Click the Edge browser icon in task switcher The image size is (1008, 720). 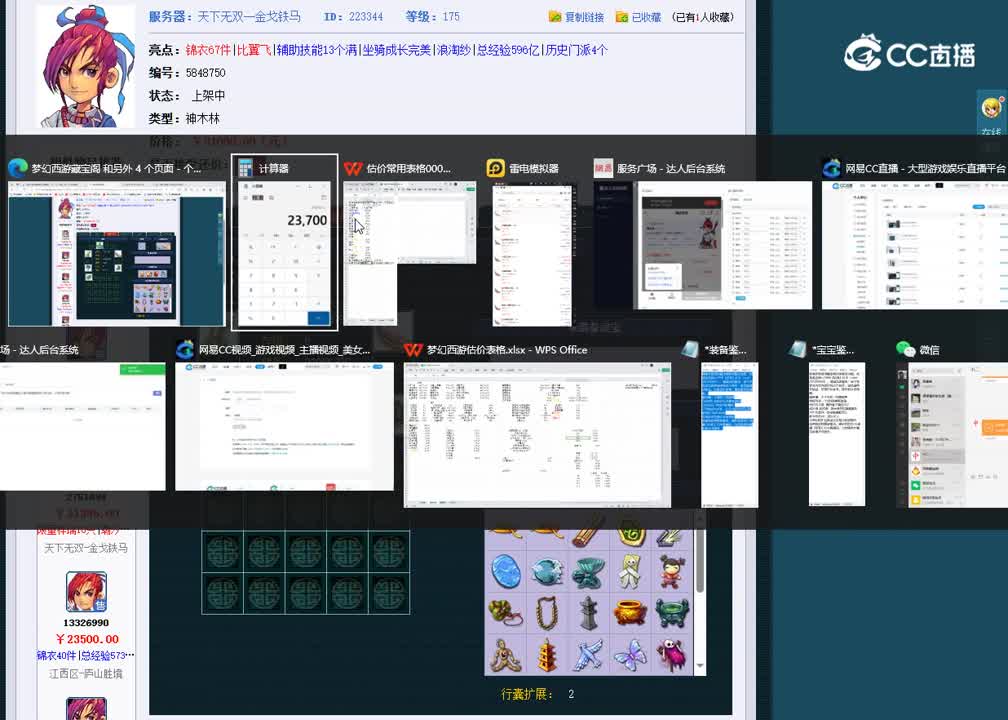17,168
